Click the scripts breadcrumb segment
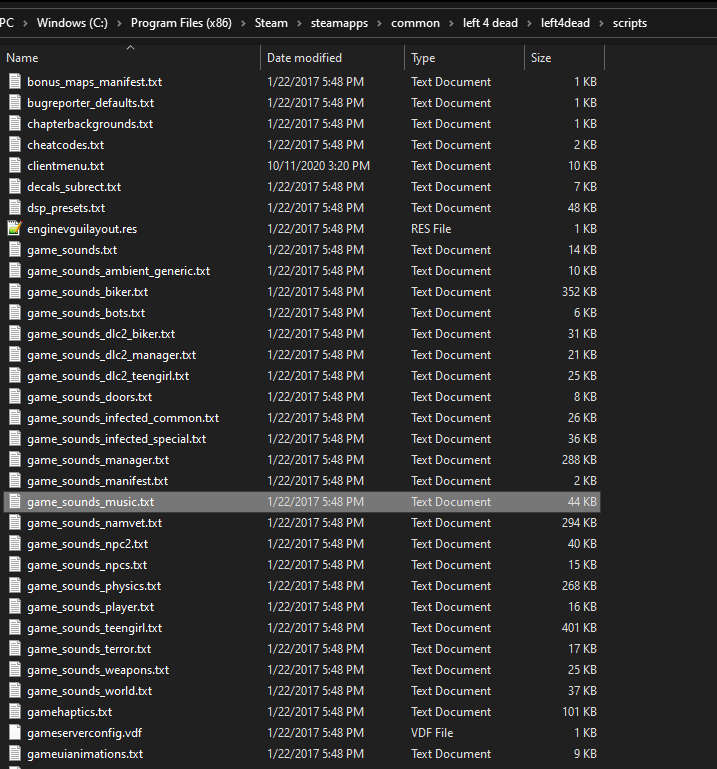The width and height of the screenshot is (717, 769). tap(630, 23)
